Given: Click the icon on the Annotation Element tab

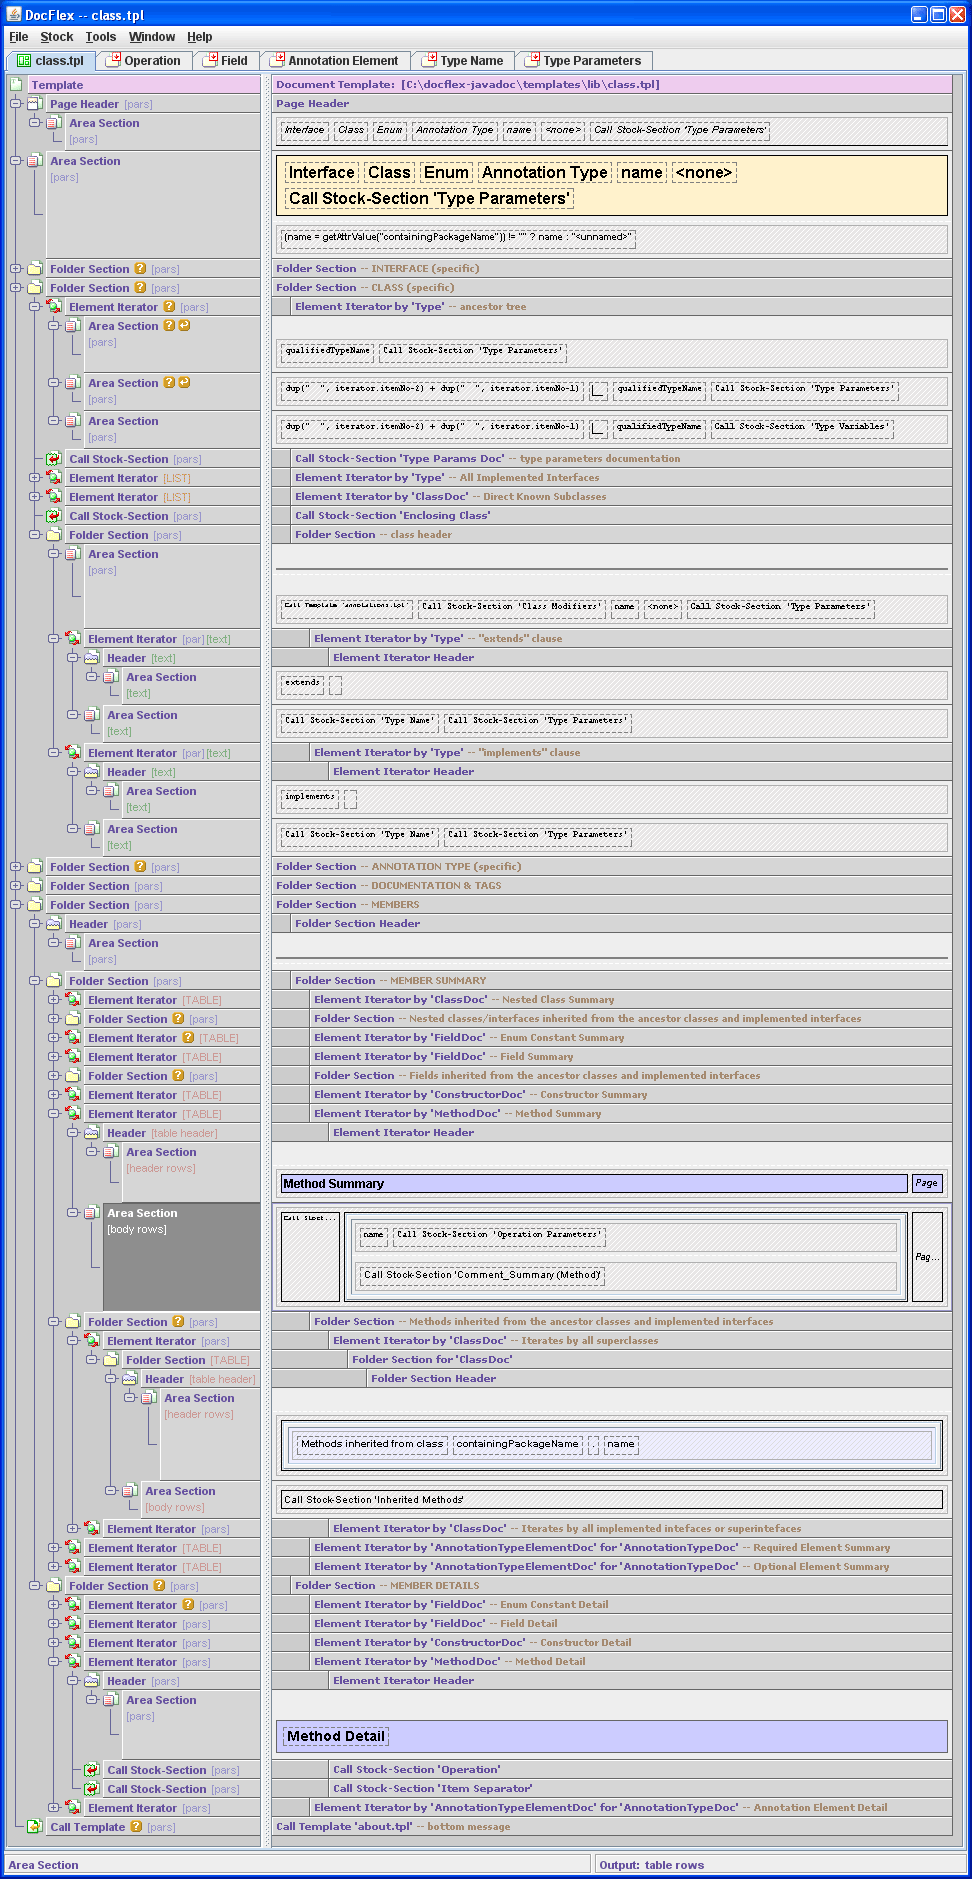Looking at the screenshot, I should (x=277, y=61).
